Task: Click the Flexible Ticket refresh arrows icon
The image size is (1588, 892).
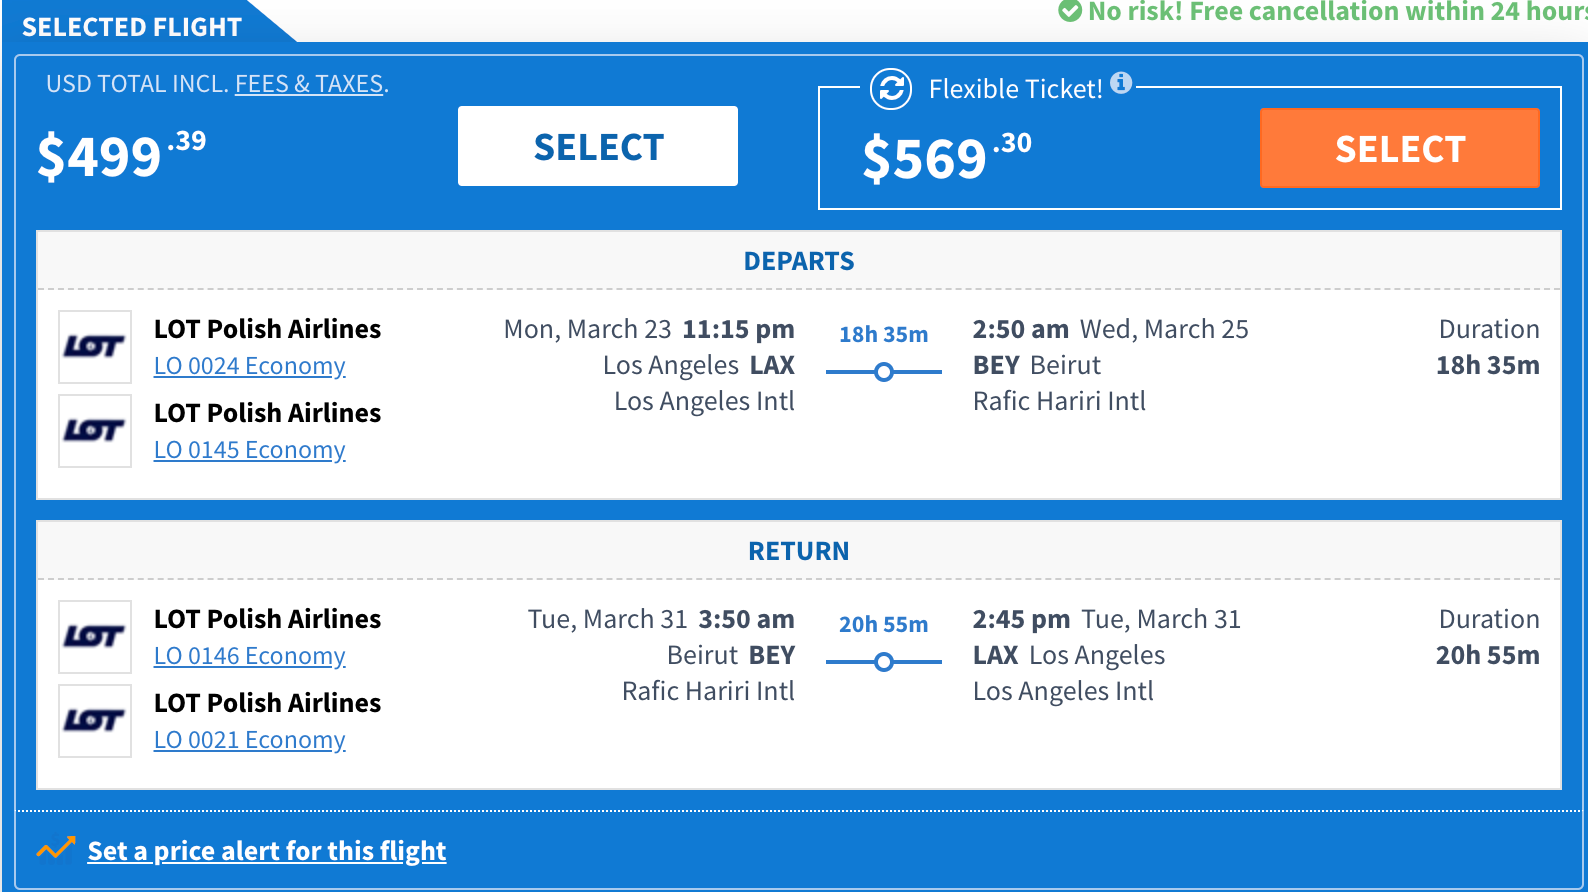Action: pos(891,89)
